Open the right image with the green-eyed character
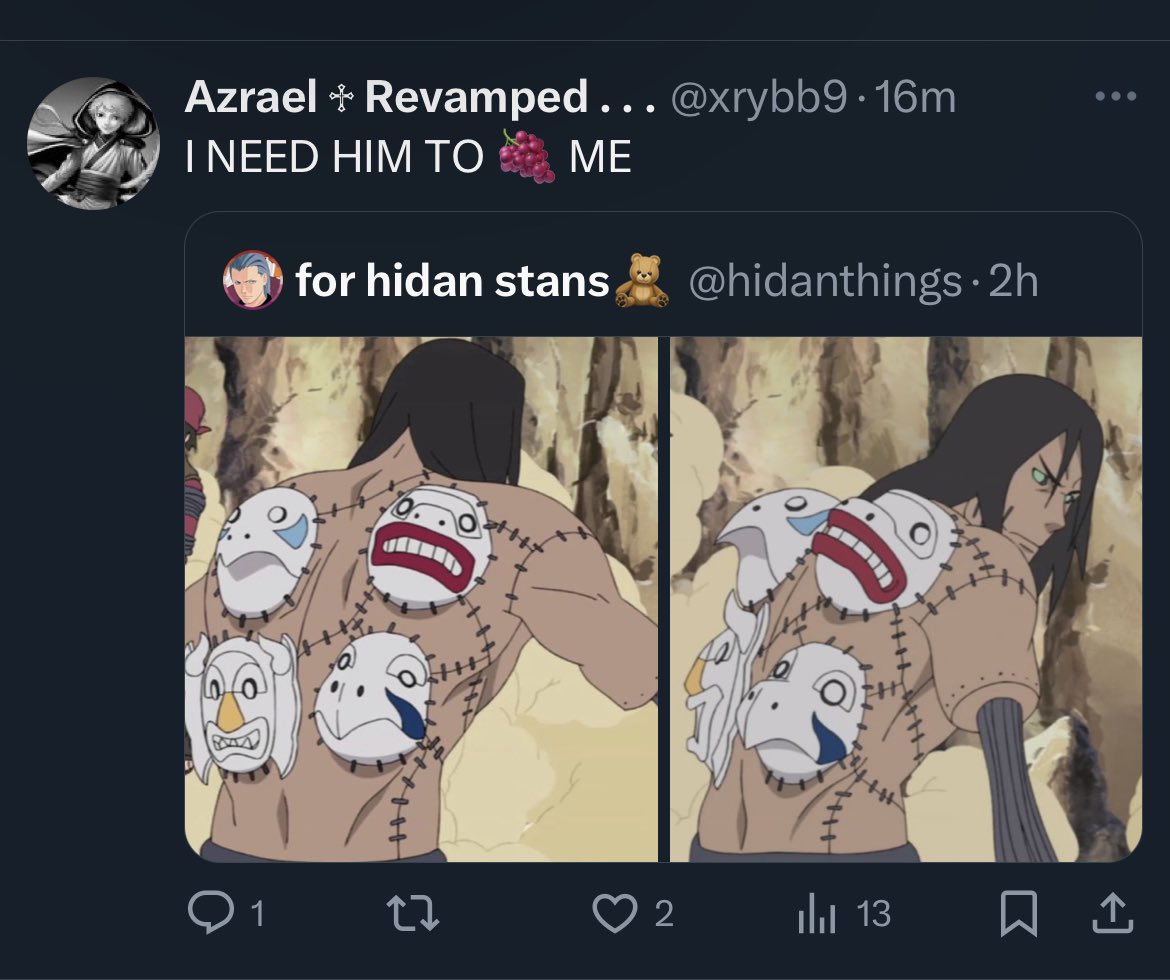Image resolution: width=1170 pixels, height=980 pixels. tap(906, 599)
